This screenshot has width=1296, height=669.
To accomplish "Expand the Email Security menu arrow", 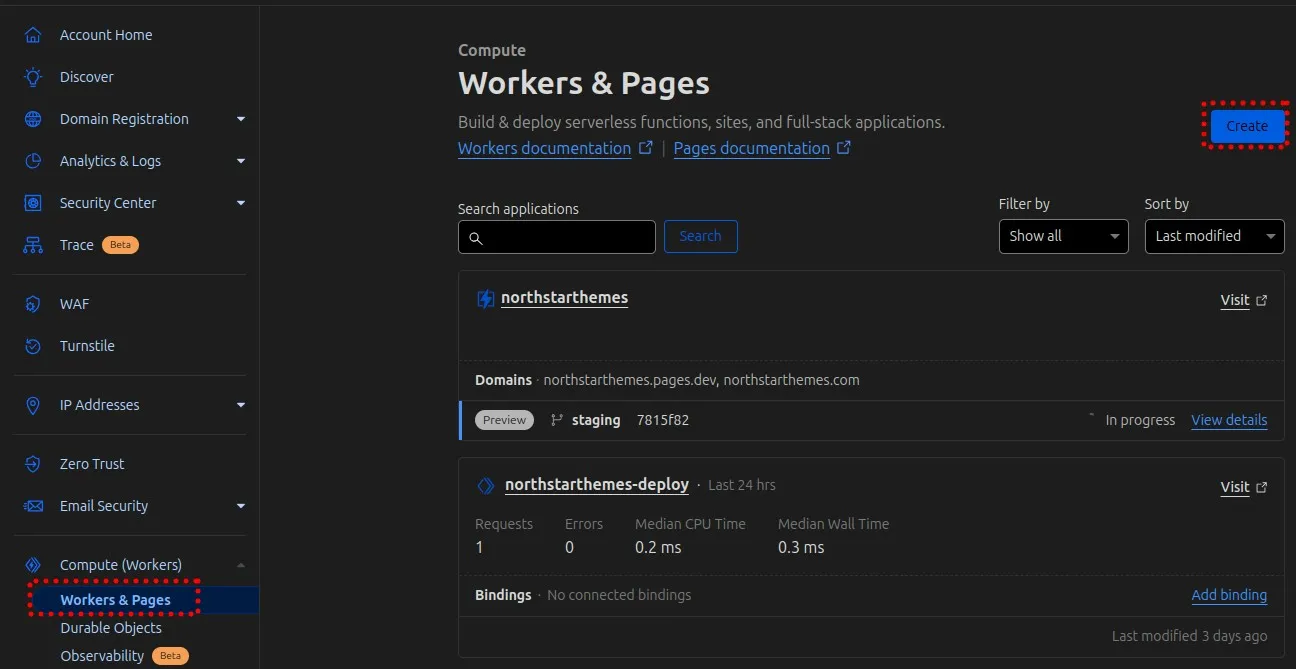I will click(x=240, y=506).
